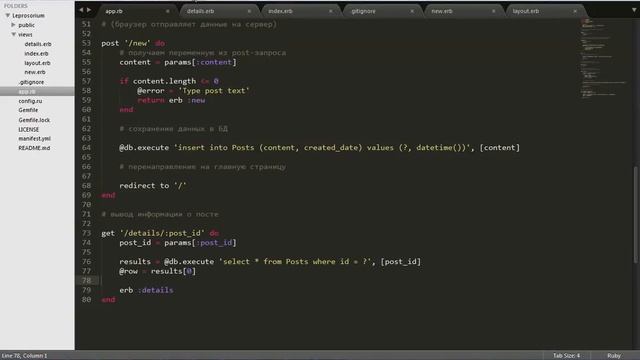
Task: Click the "if content.length" line
Action: click(169, 81)
